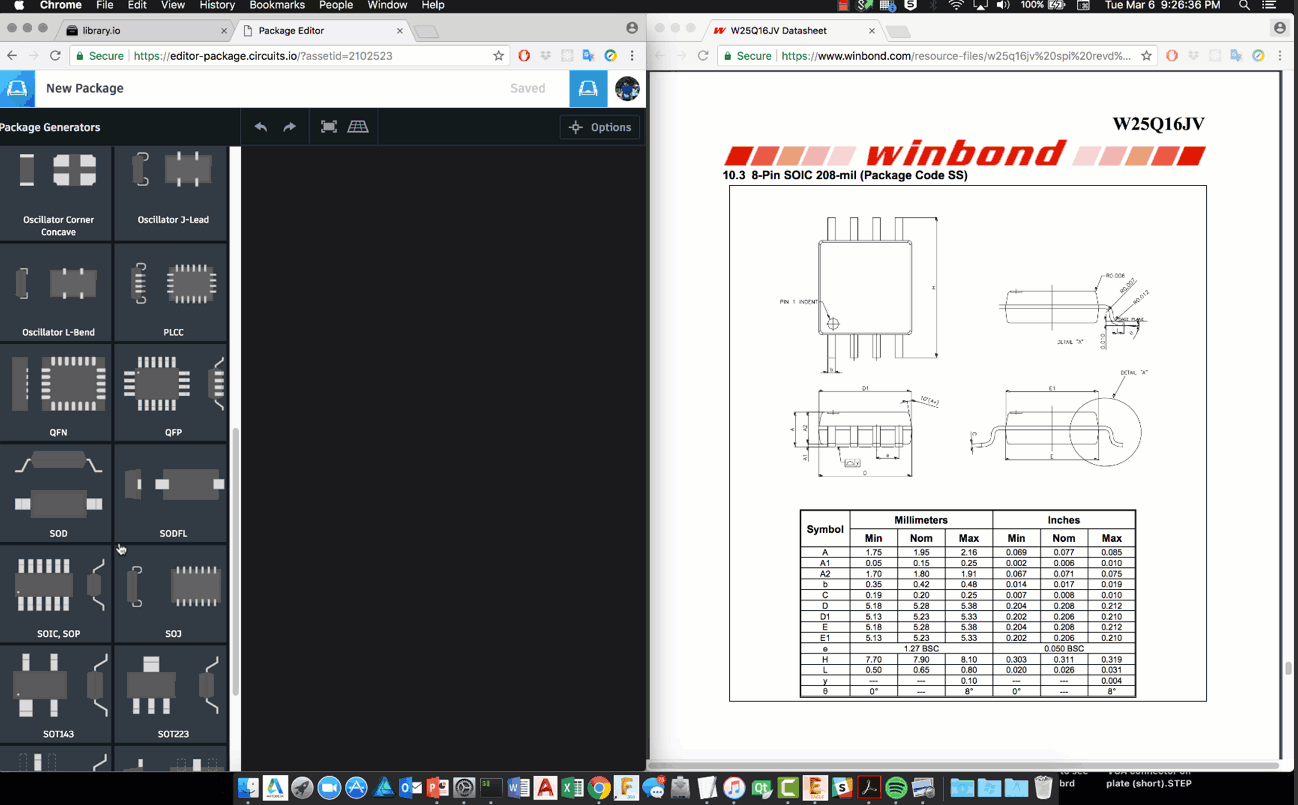Open Finder from the Dock

(x=247, y=788)
